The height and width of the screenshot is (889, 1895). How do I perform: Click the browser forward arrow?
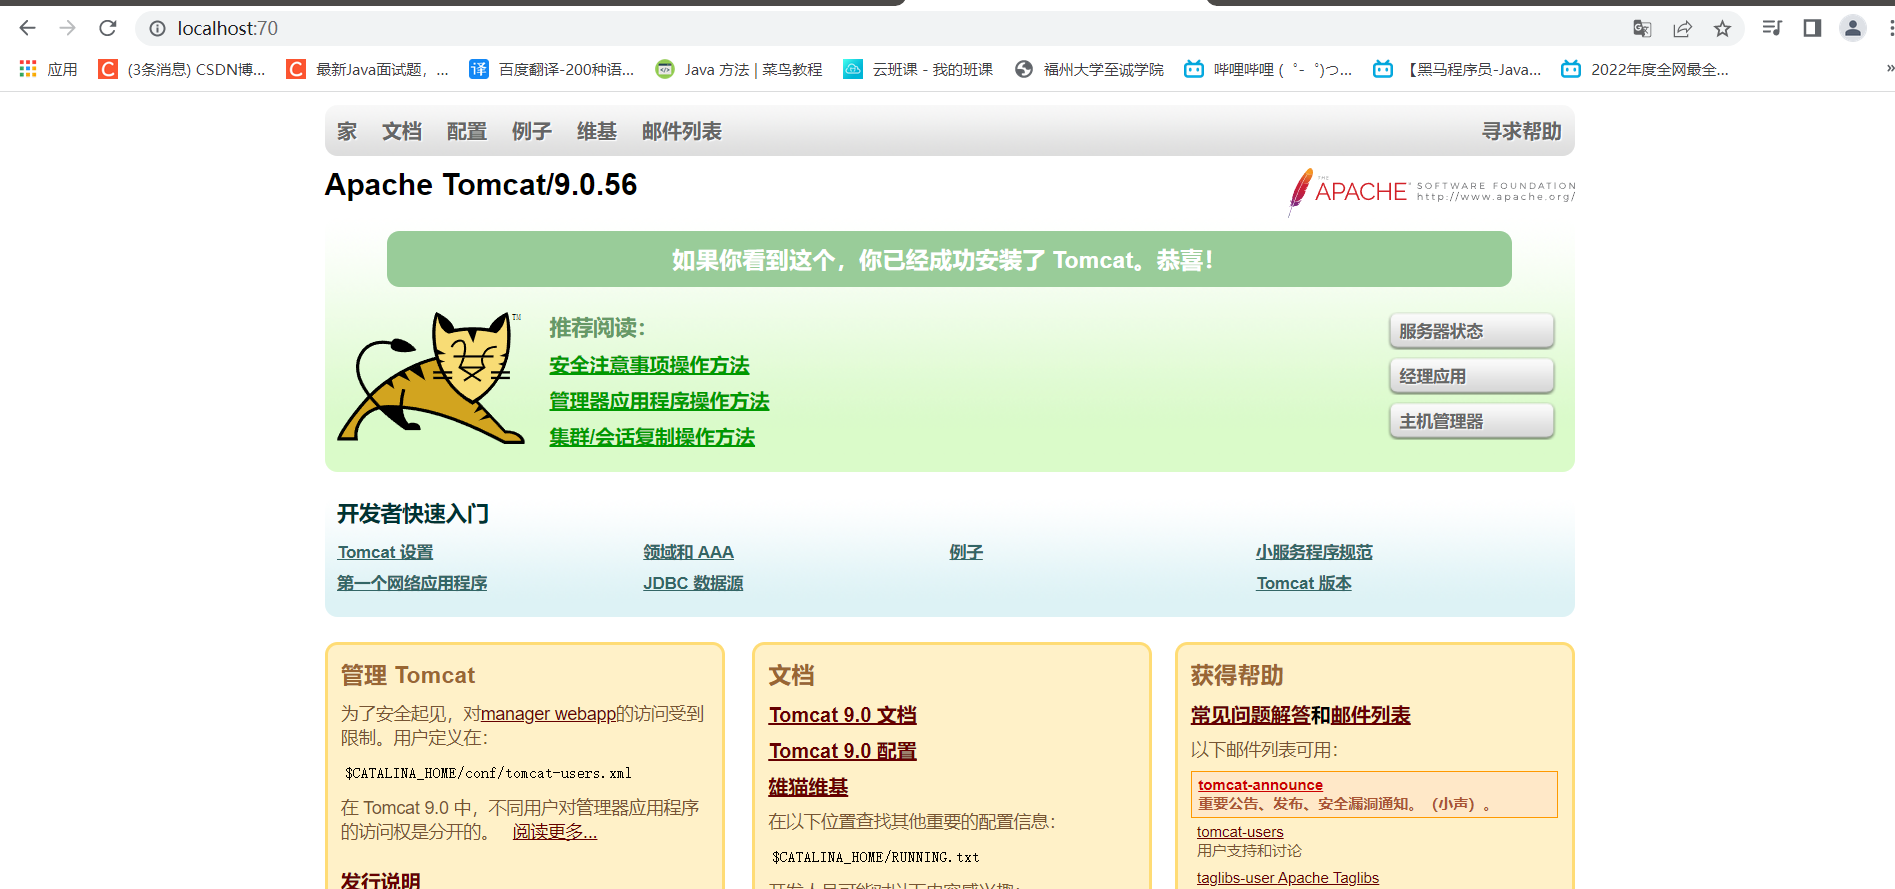tap(68, 28)
